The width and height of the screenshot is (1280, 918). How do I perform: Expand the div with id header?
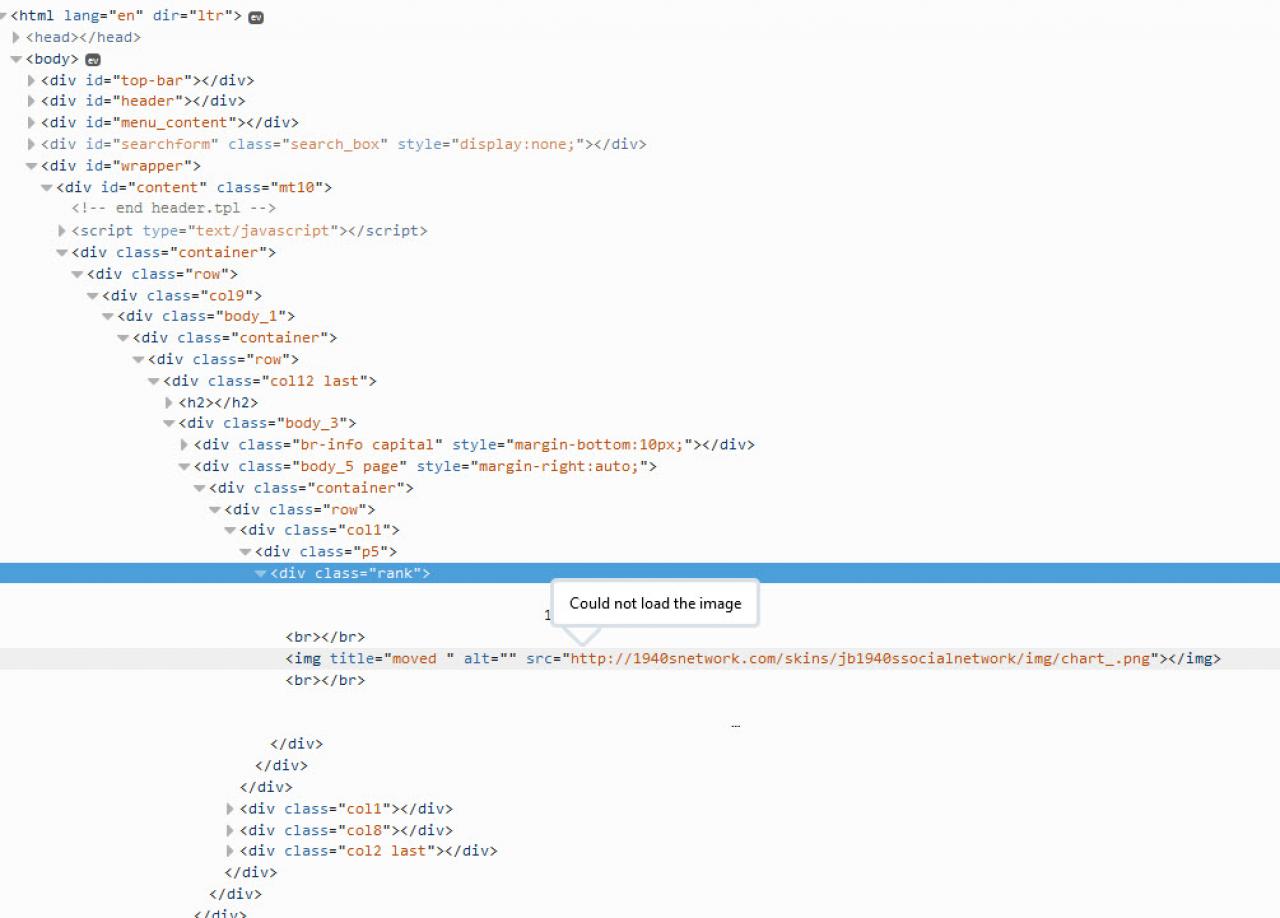pyautogui.click(x=32, y=101)
